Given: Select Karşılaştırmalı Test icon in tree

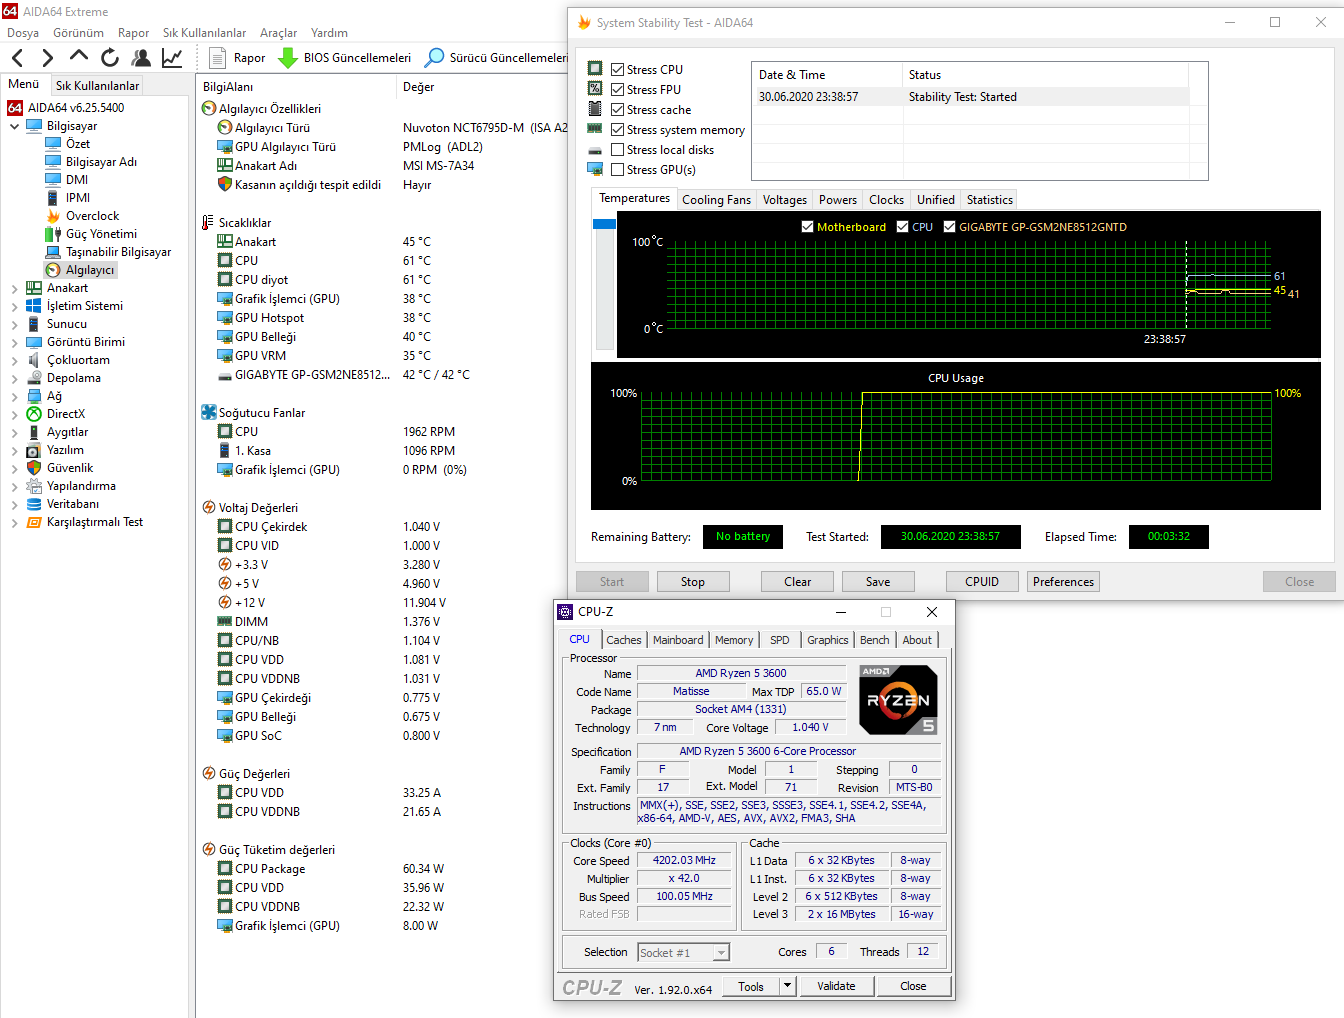Looking at the screenshot, I should [x=34, y=522].
